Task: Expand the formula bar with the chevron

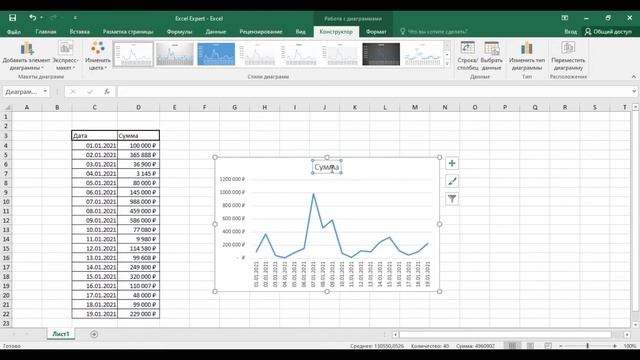Action: [634, 91]
